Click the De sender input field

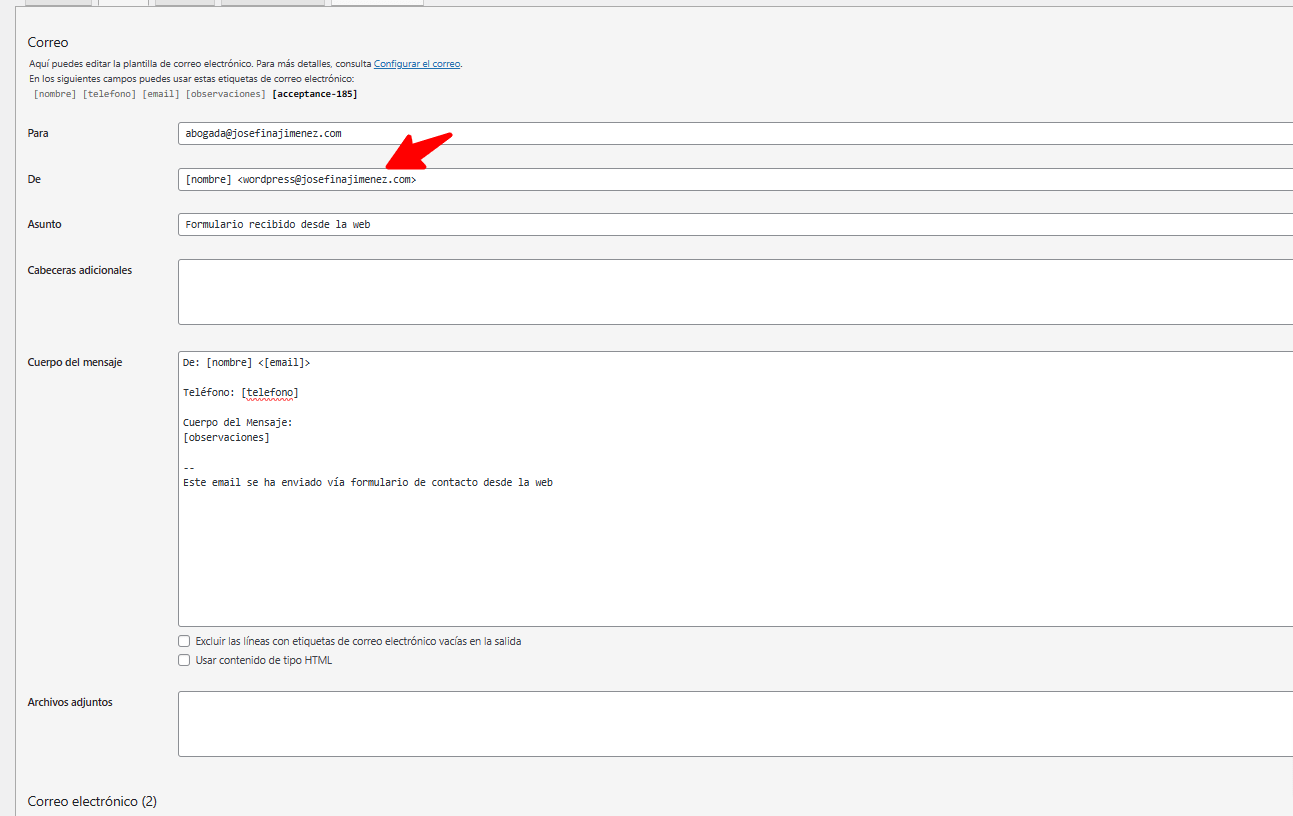coord(735,180)
